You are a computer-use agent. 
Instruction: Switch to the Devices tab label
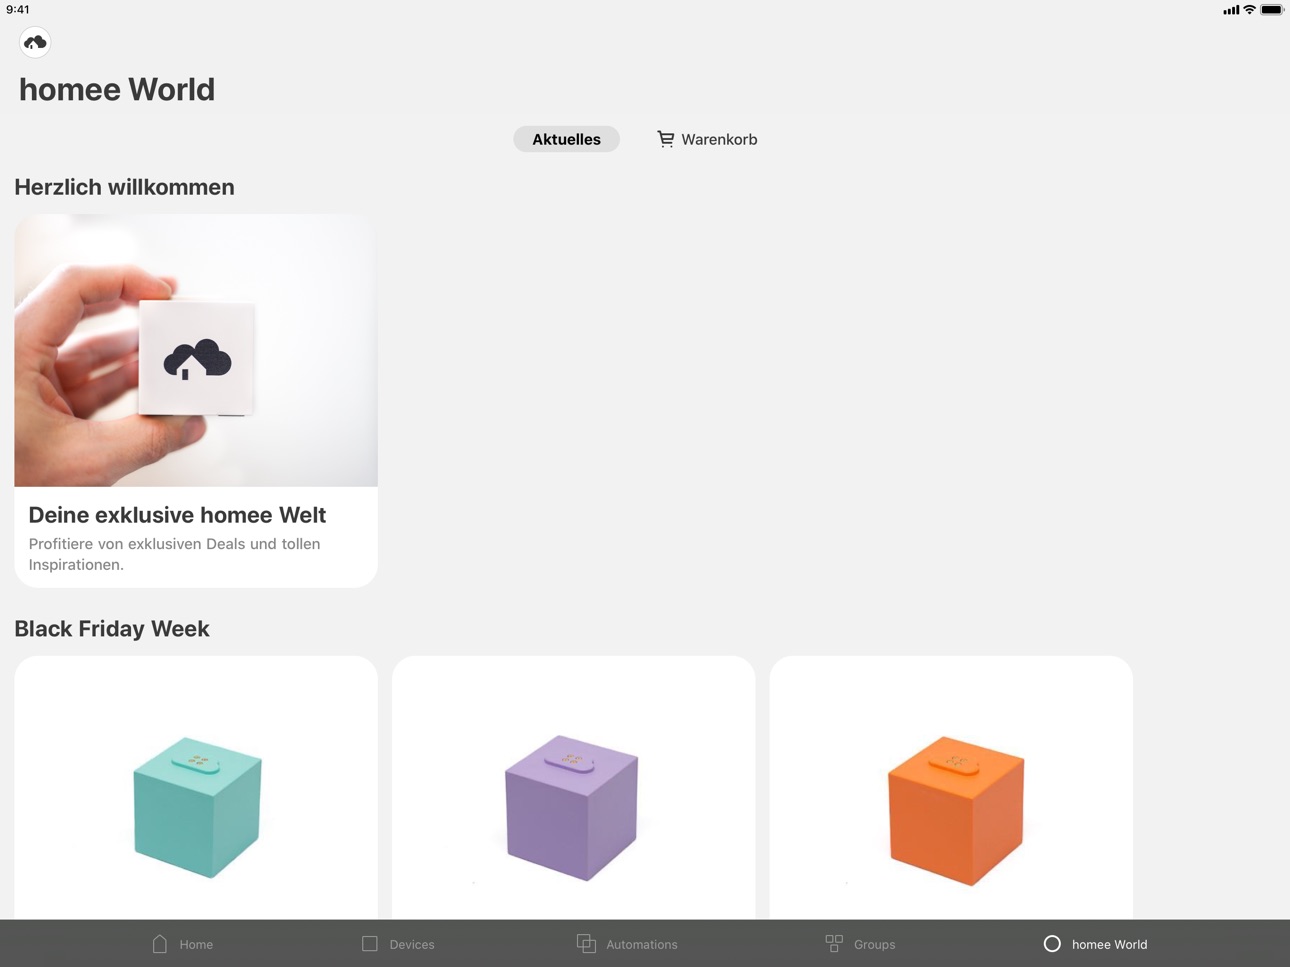pyautogui.click(x=412, y=944)
